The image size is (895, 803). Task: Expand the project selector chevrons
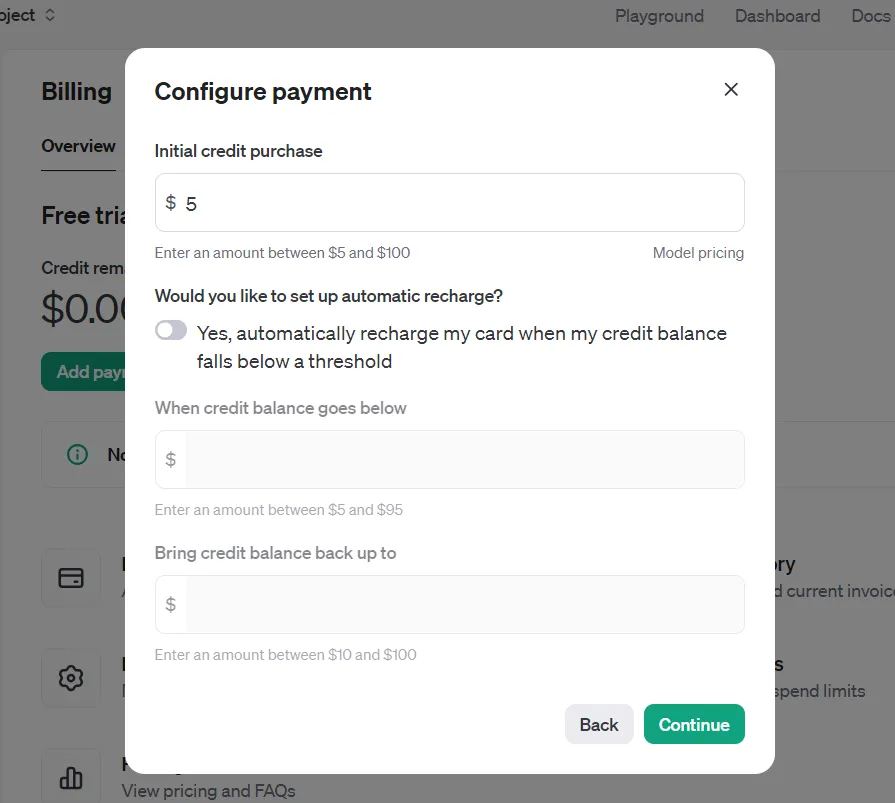(50, 15)
